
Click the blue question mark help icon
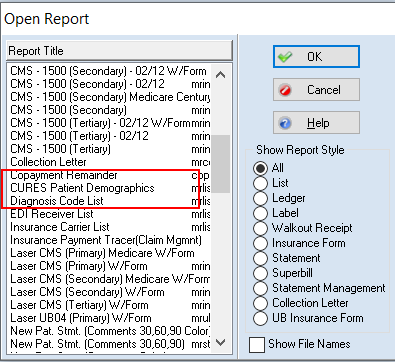pos(285,123)
